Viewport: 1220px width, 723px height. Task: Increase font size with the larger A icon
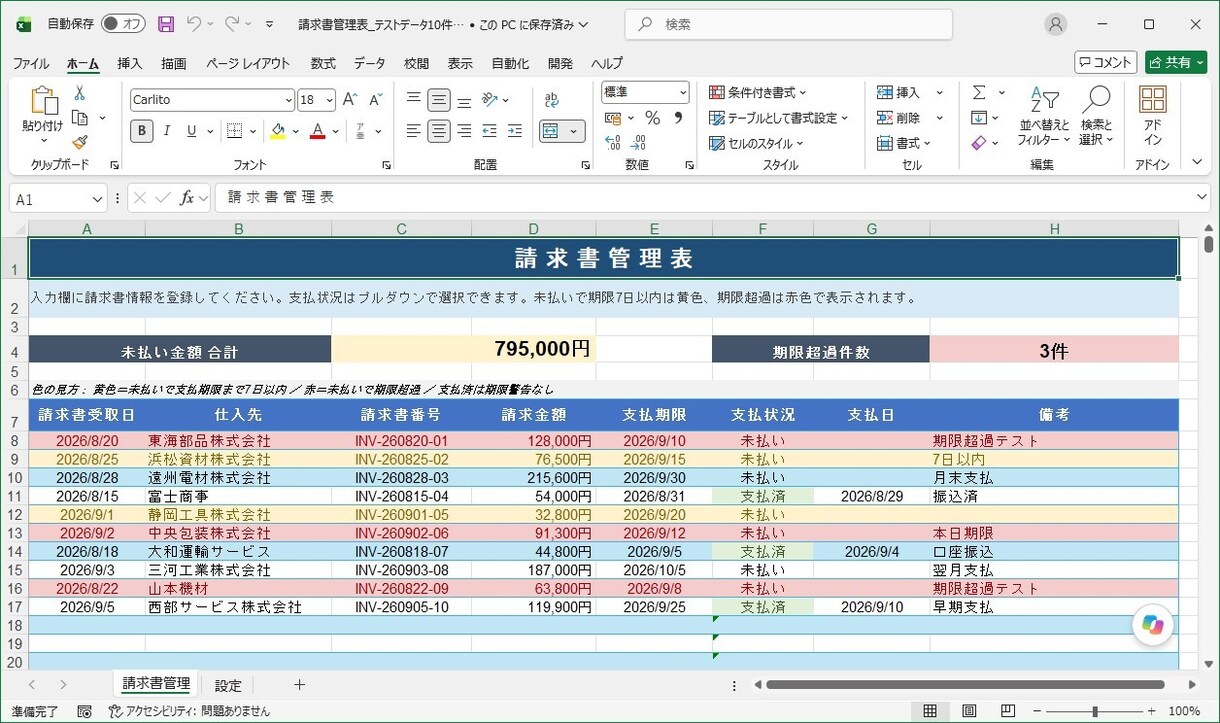[350, 100]
